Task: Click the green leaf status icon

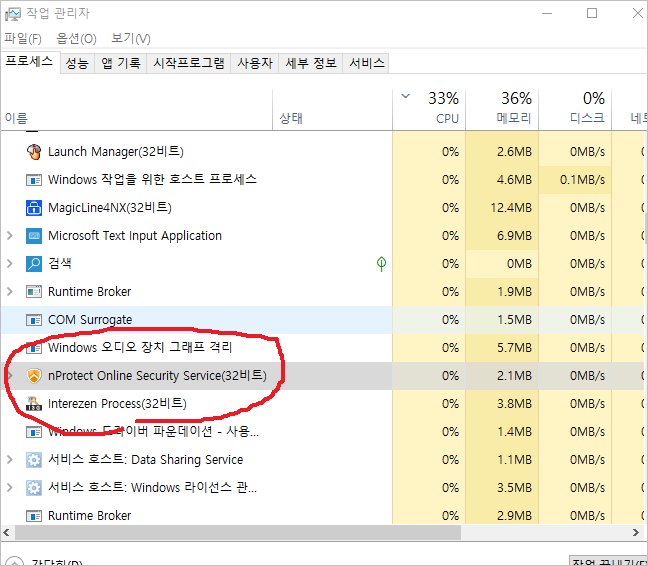Action: click(381, 264)
